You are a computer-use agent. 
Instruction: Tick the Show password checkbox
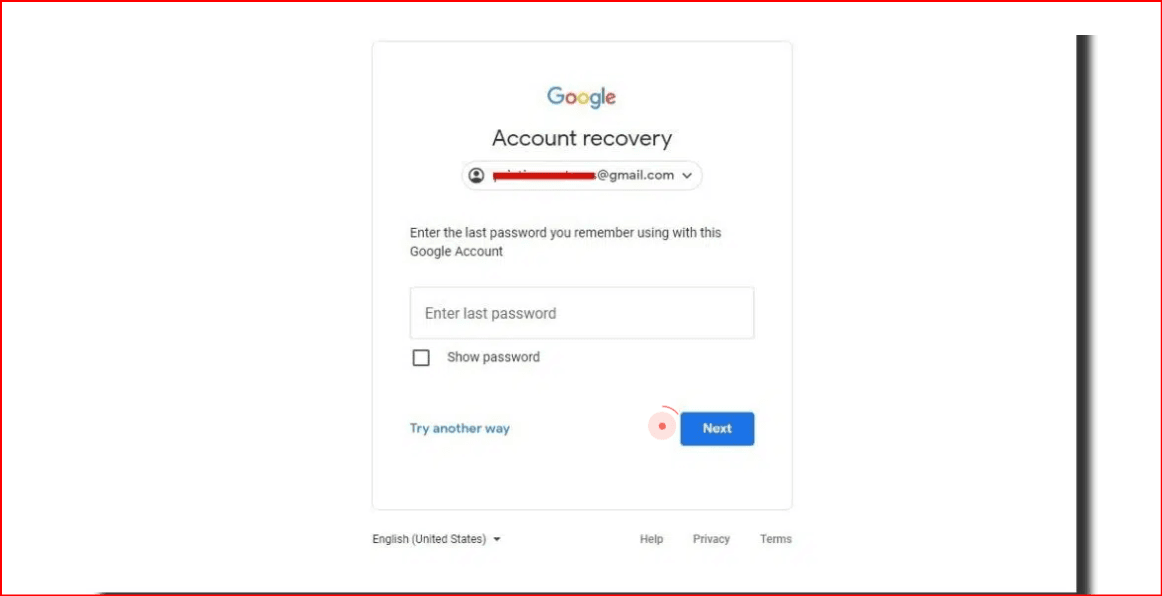pos(421,357)
